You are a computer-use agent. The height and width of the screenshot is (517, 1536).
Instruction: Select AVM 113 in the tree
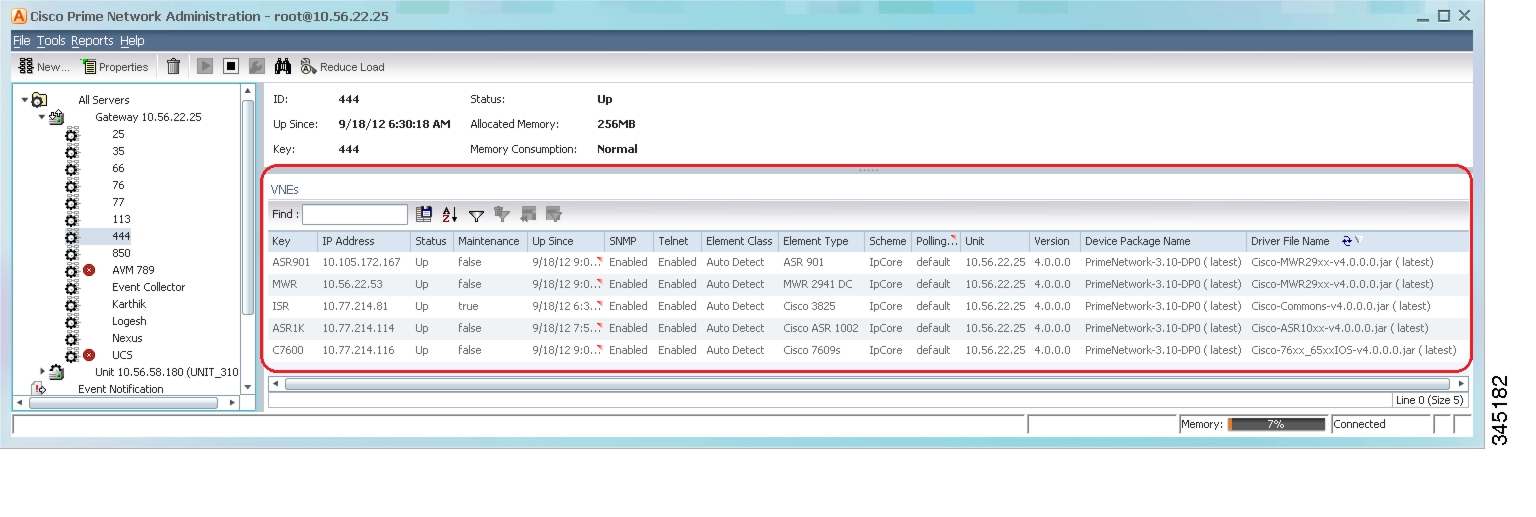(121, 219)
